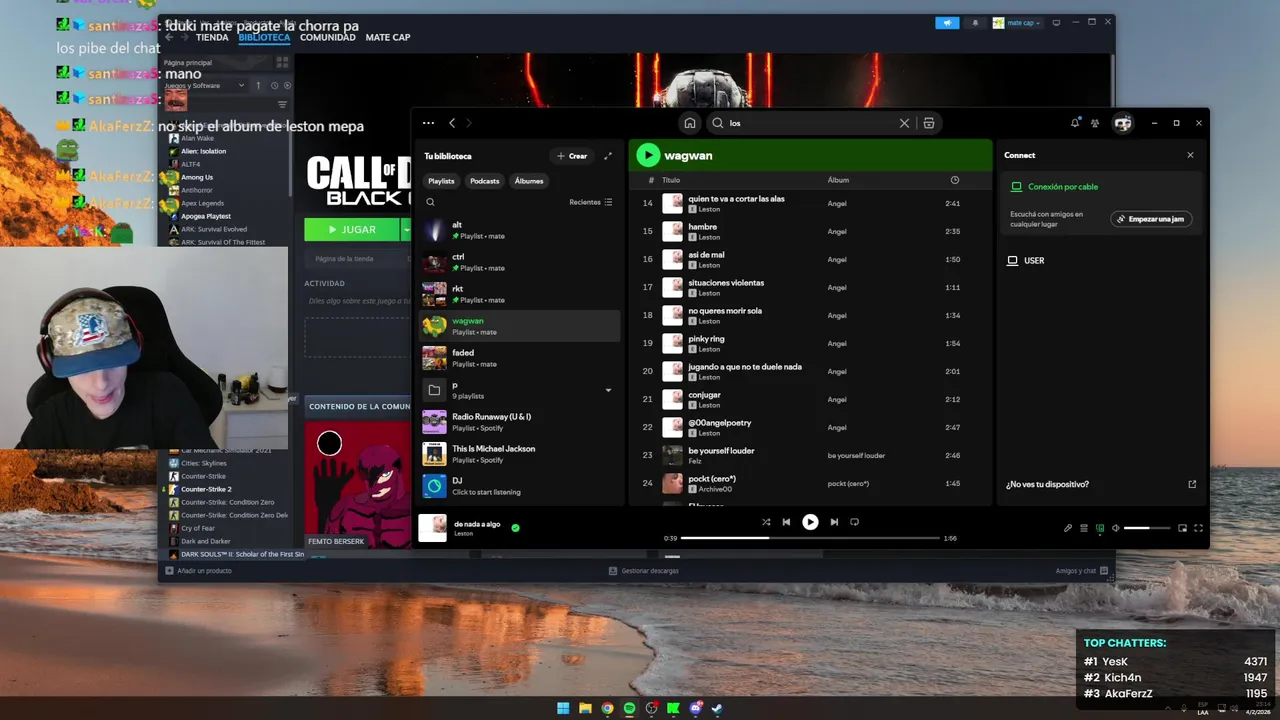1280x720 pixels.
Task: Open Steam Amigos y chat
Action: click(1081, 571)
